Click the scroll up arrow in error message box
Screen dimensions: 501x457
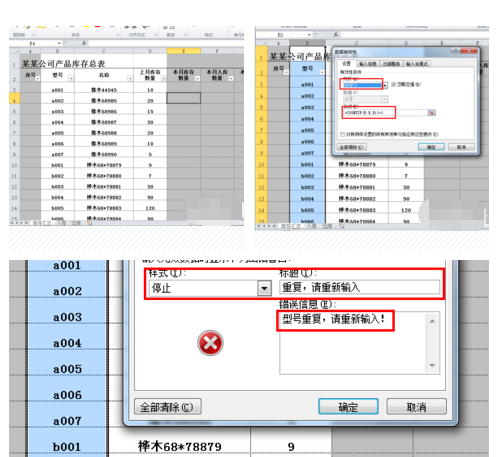(x=432, y=321)
